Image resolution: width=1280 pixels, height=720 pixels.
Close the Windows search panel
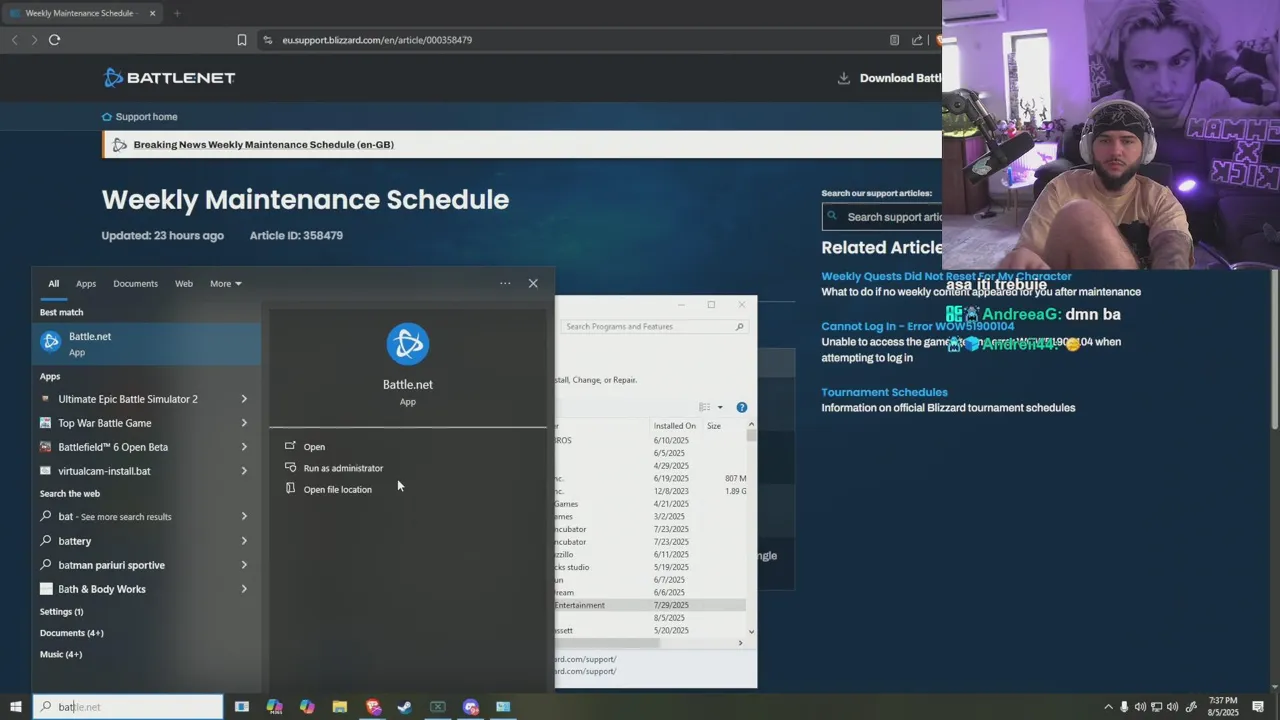pos(533,284)
